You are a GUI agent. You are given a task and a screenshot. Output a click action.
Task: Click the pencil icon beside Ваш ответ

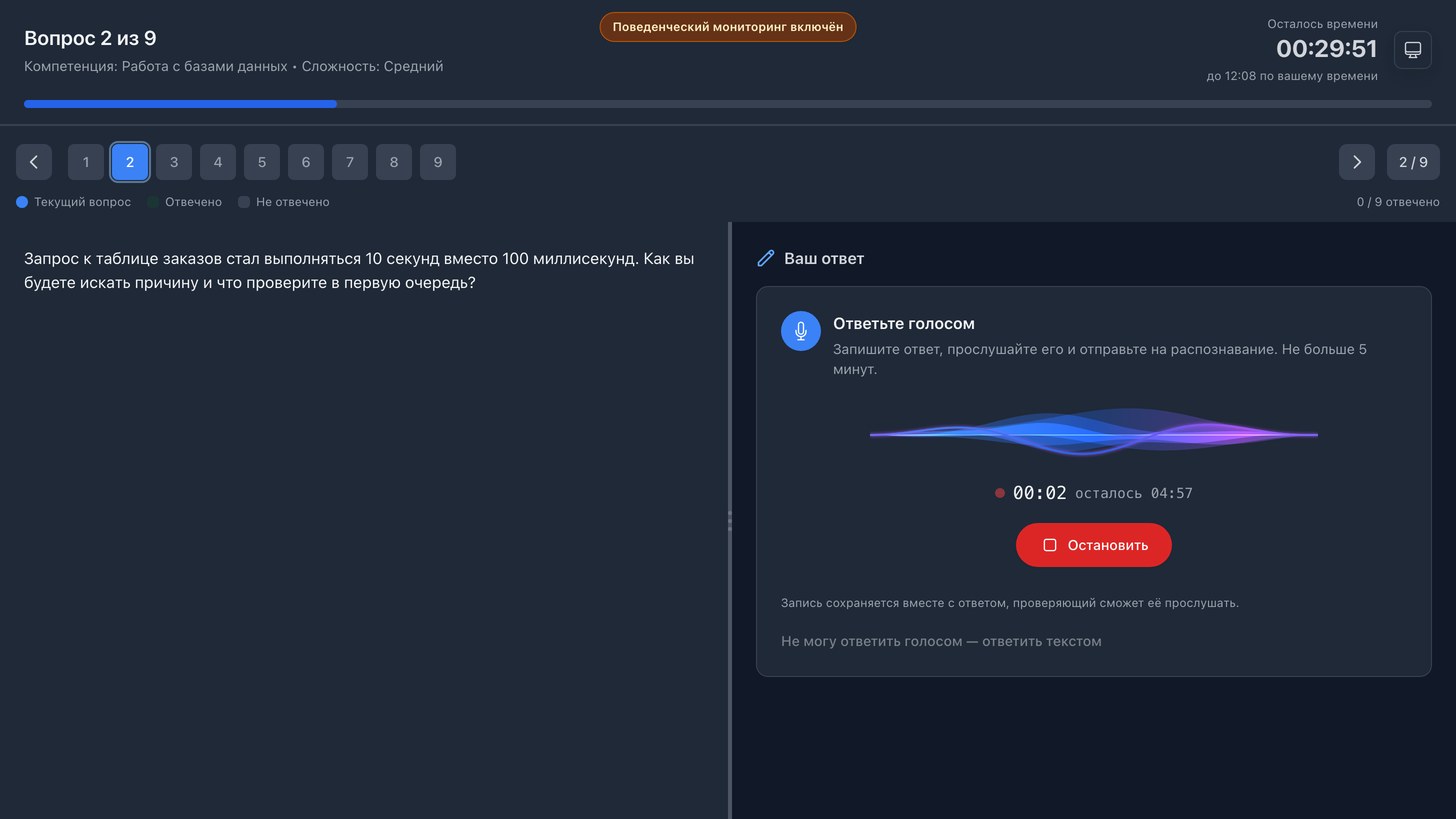[x=766, y=258]
